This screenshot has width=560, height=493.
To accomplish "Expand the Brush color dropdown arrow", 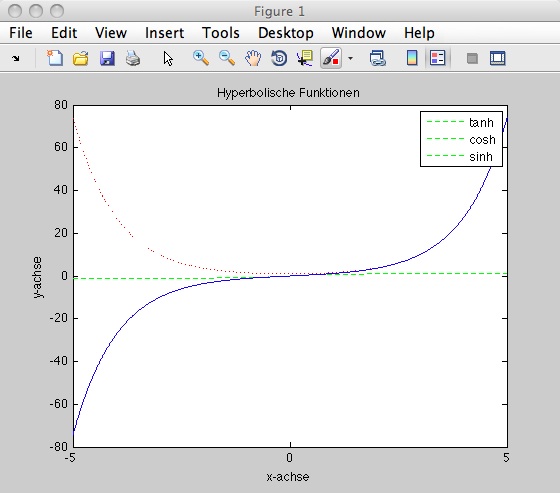I will (350, 58).
